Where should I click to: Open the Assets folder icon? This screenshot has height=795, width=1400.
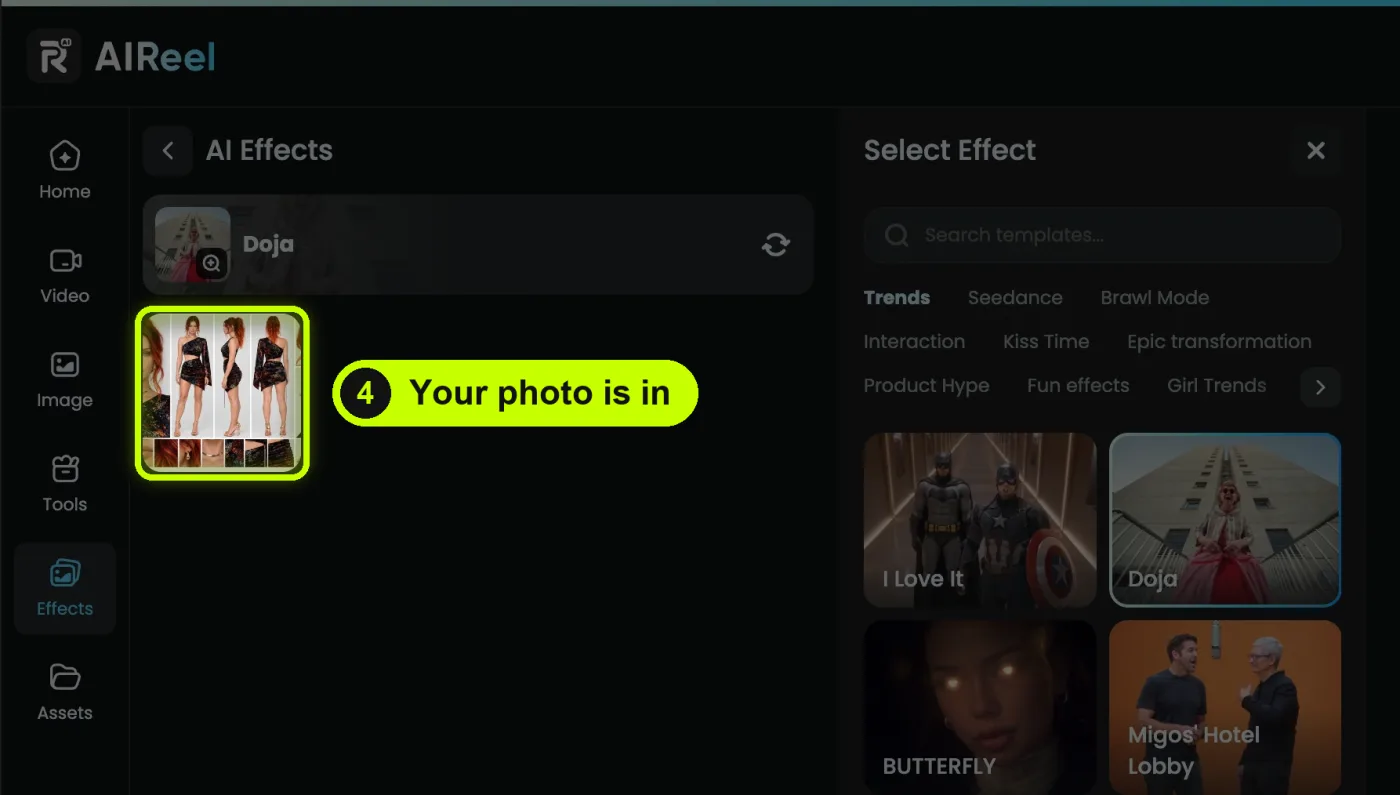click(x=65, y=677)
